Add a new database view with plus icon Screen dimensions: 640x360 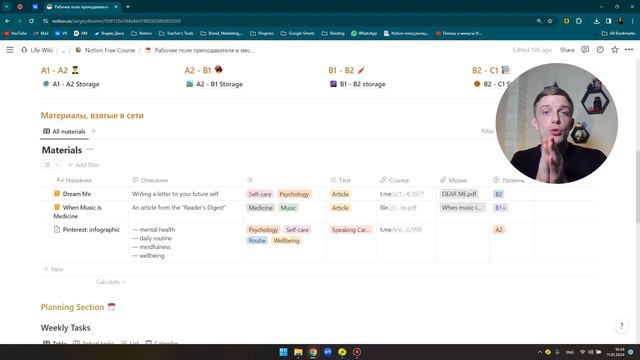93,131
